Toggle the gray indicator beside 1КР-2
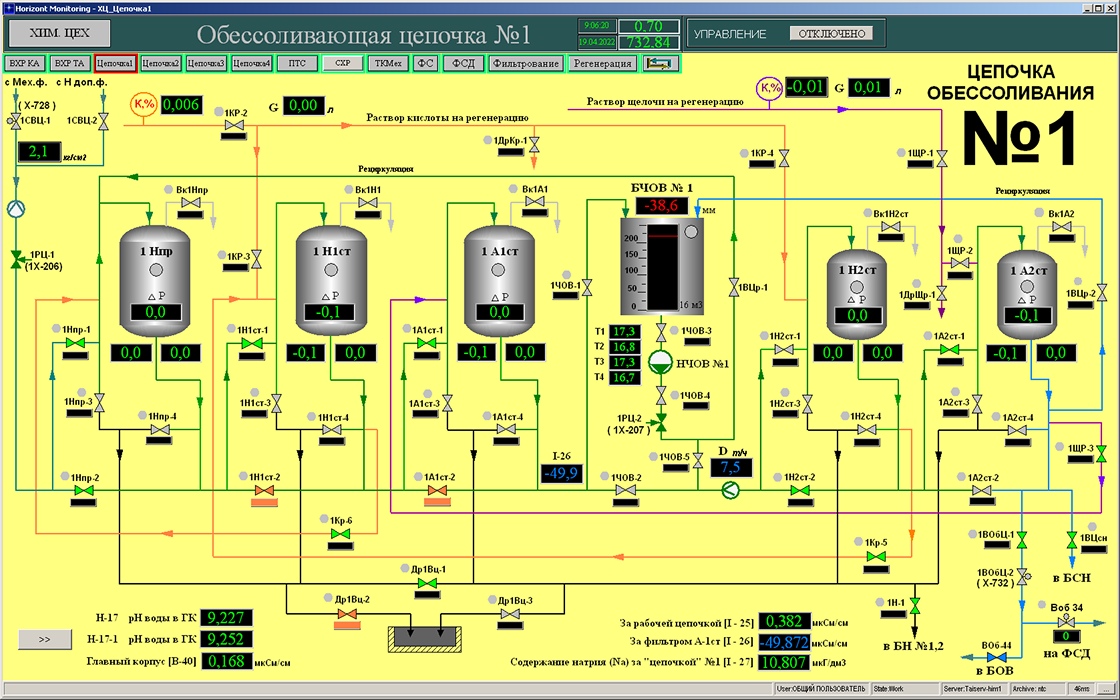Screen dimensions: 1120x700 (219, 112)
